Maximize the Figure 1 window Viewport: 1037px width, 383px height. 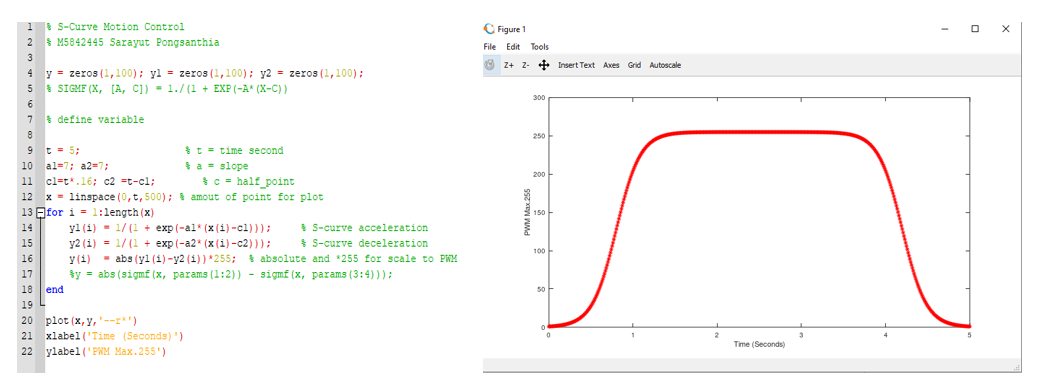[975, 28]
